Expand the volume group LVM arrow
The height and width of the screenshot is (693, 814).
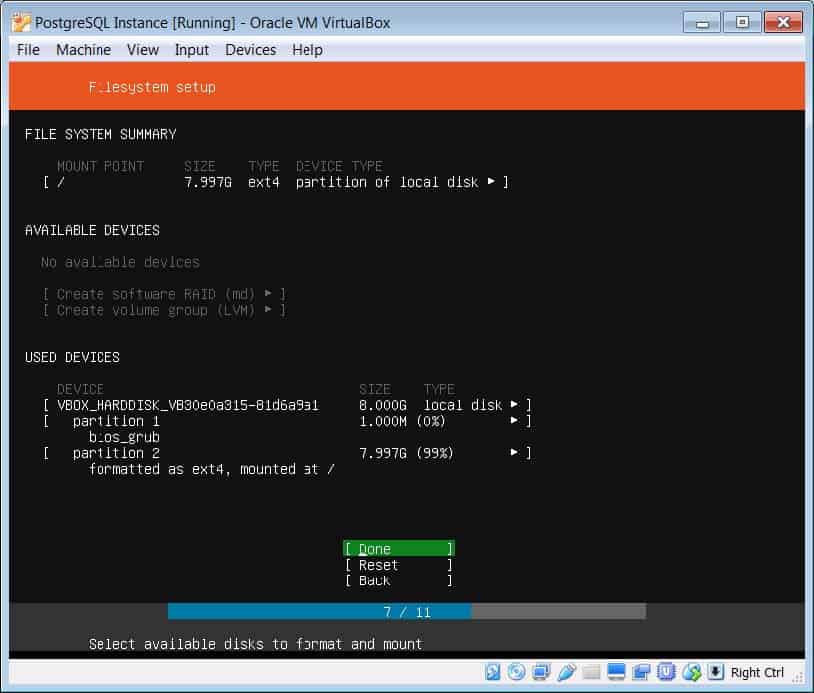pyautogui.click(x=268, y=309)
